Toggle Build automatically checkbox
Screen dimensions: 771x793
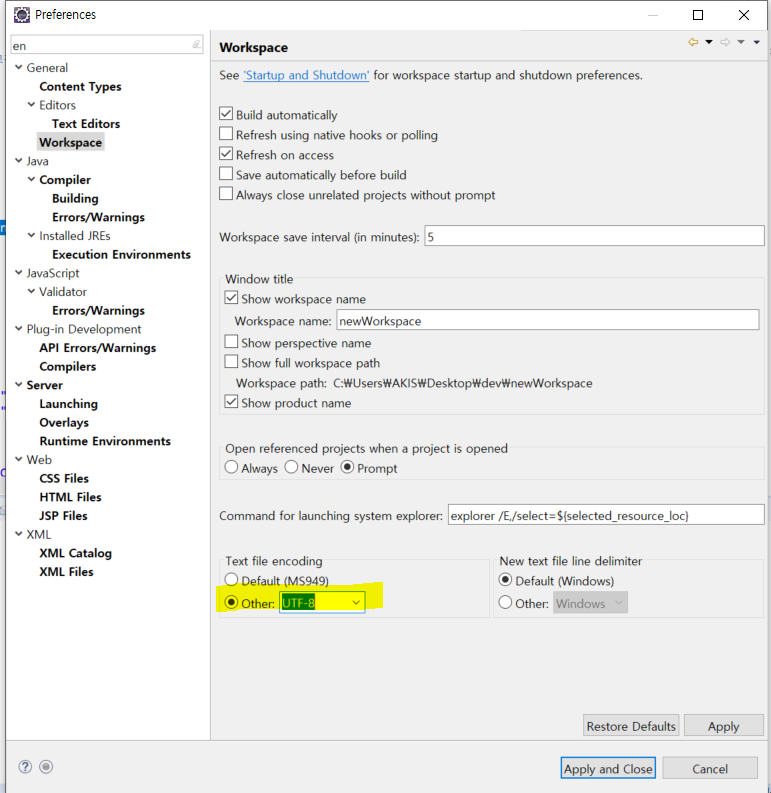coord(226,113)
